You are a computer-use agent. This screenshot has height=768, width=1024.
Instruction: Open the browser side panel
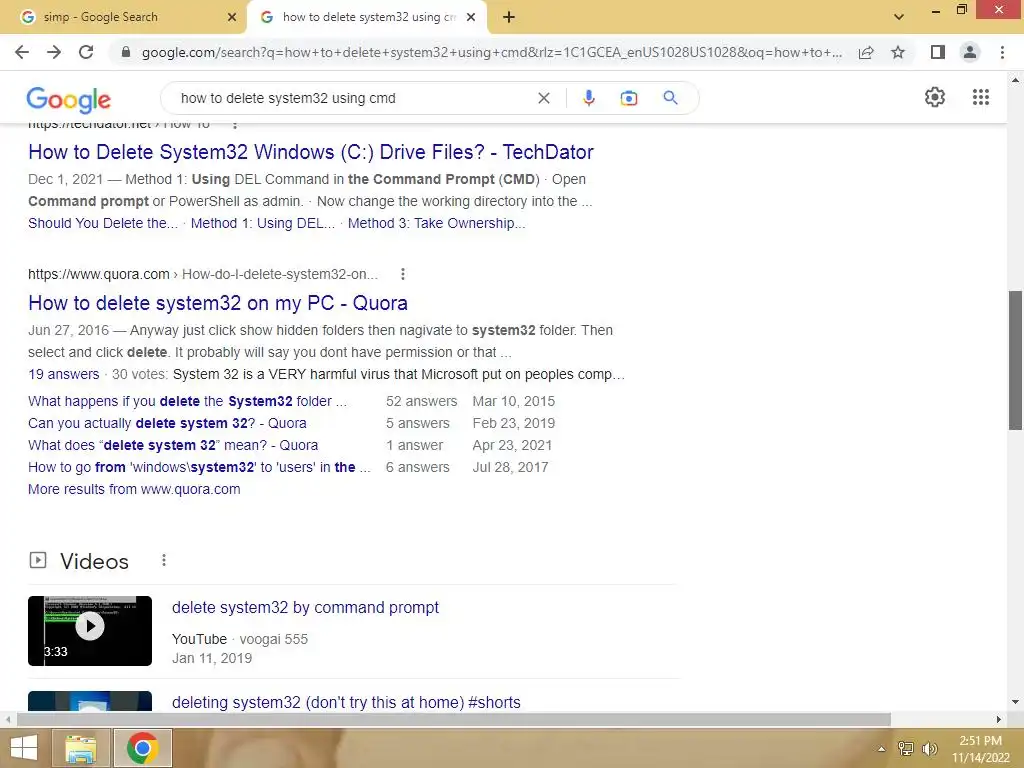point(938,52)
